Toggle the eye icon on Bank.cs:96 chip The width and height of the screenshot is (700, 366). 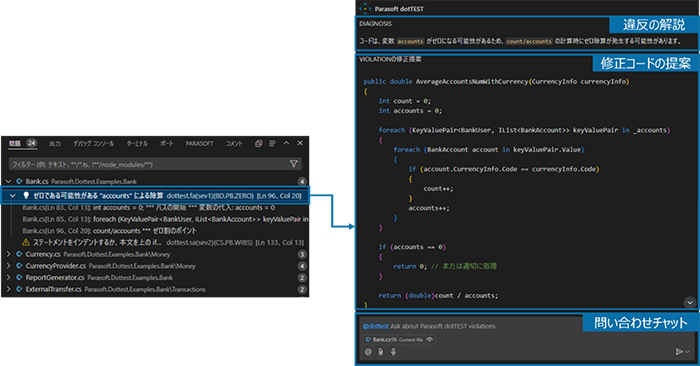click(429, 340)
